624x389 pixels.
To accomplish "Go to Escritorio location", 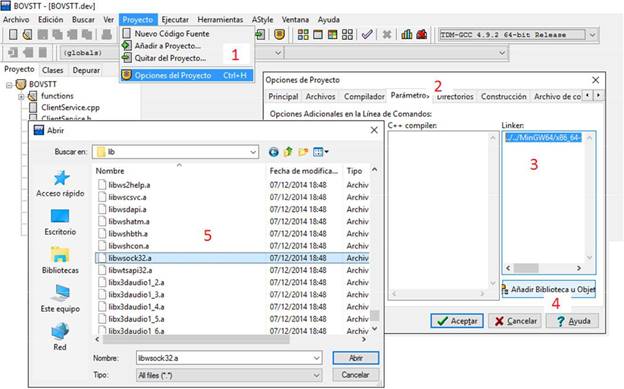I will click(60, 222).
